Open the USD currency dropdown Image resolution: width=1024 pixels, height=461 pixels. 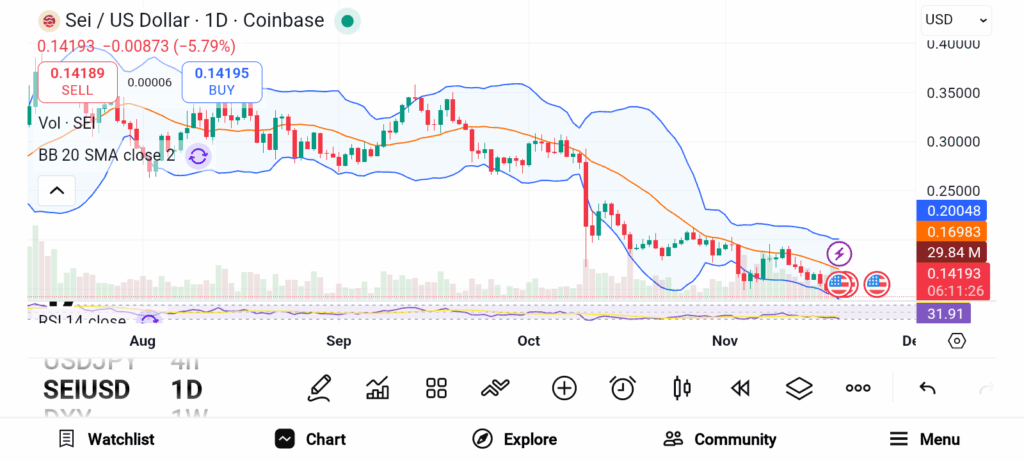(955, 19)
